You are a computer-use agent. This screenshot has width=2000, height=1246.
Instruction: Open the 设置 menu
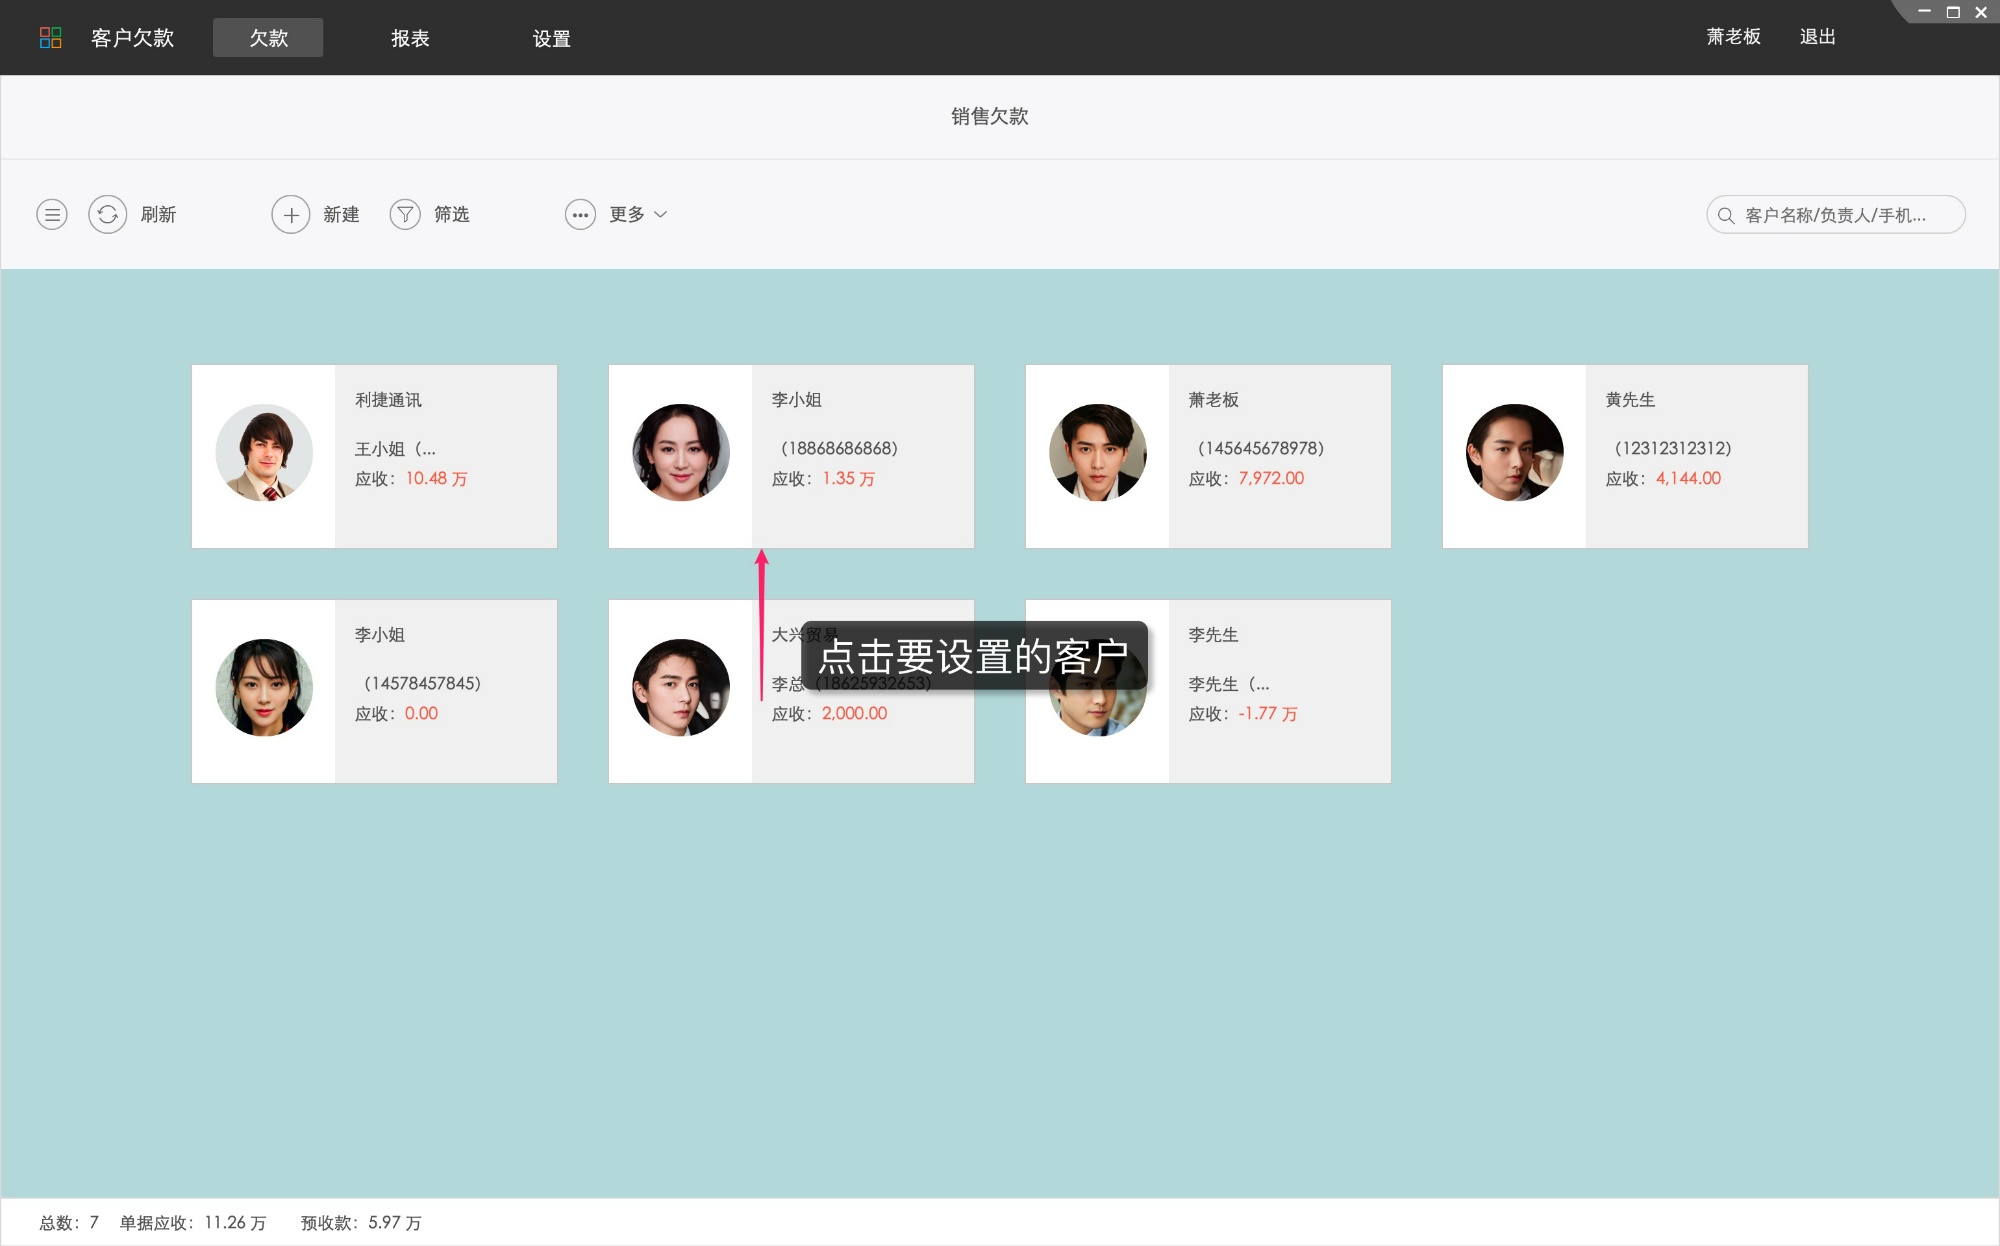click(551, 37)
